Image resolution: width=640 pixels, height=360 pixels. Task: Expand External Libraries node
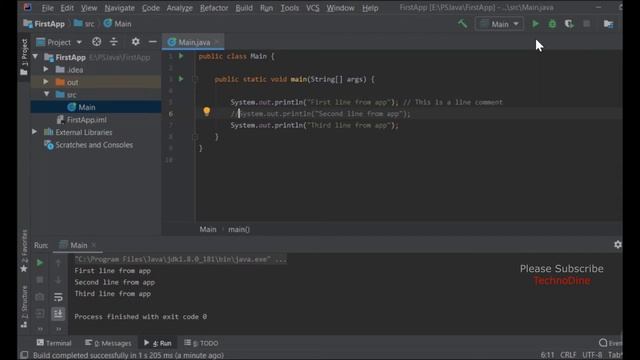click(35, 132)
